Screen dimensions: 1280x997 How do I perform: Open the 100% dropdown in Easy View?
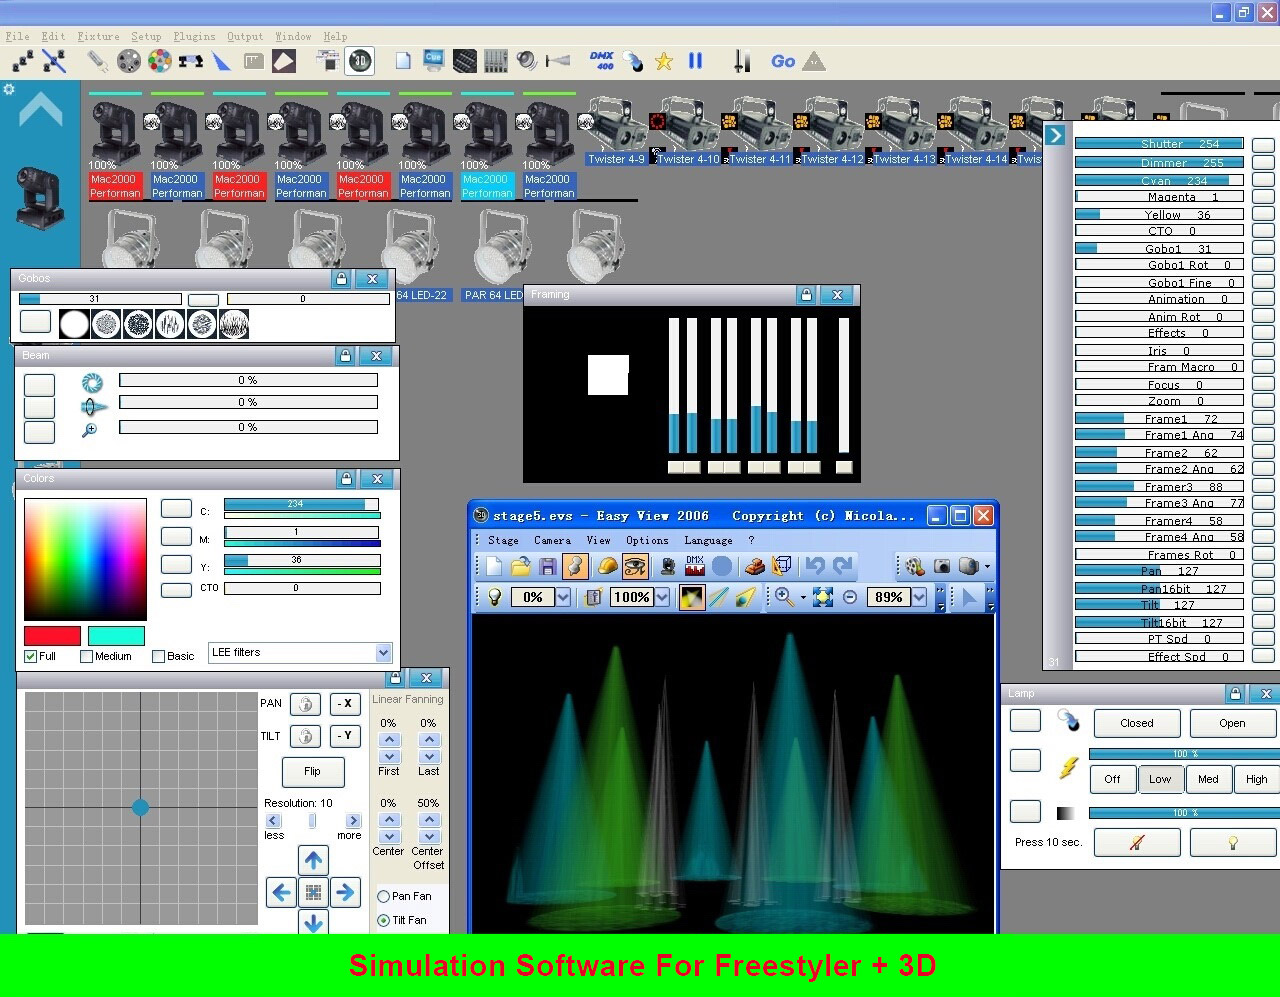[x=662, y=598]
